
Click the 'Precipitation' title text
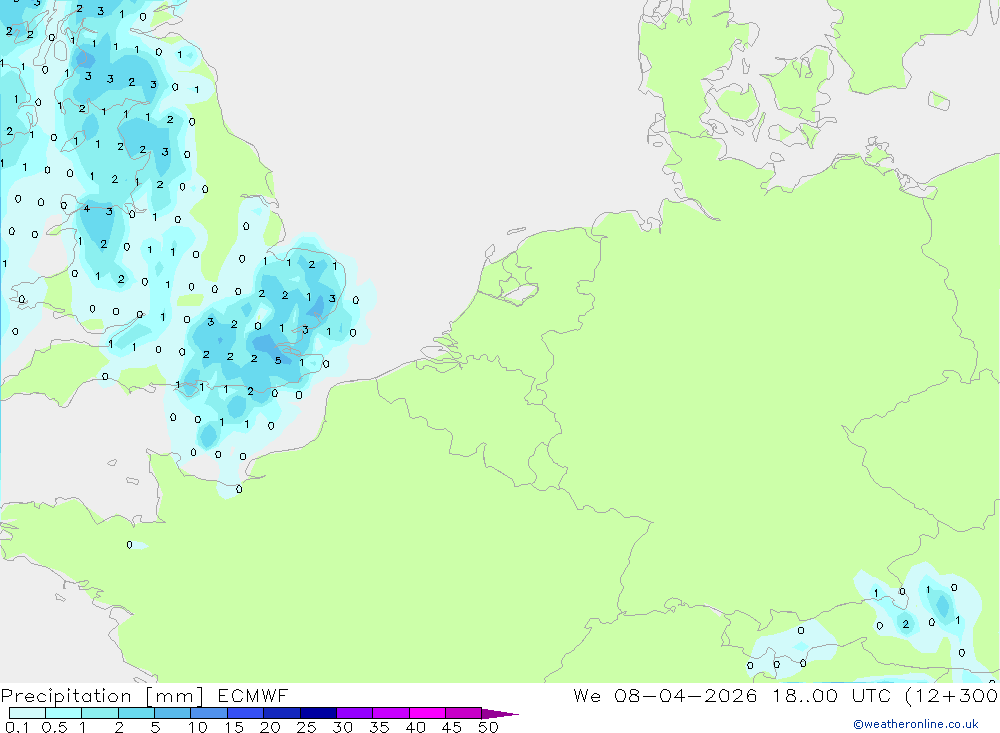click(x=66, y=696)
